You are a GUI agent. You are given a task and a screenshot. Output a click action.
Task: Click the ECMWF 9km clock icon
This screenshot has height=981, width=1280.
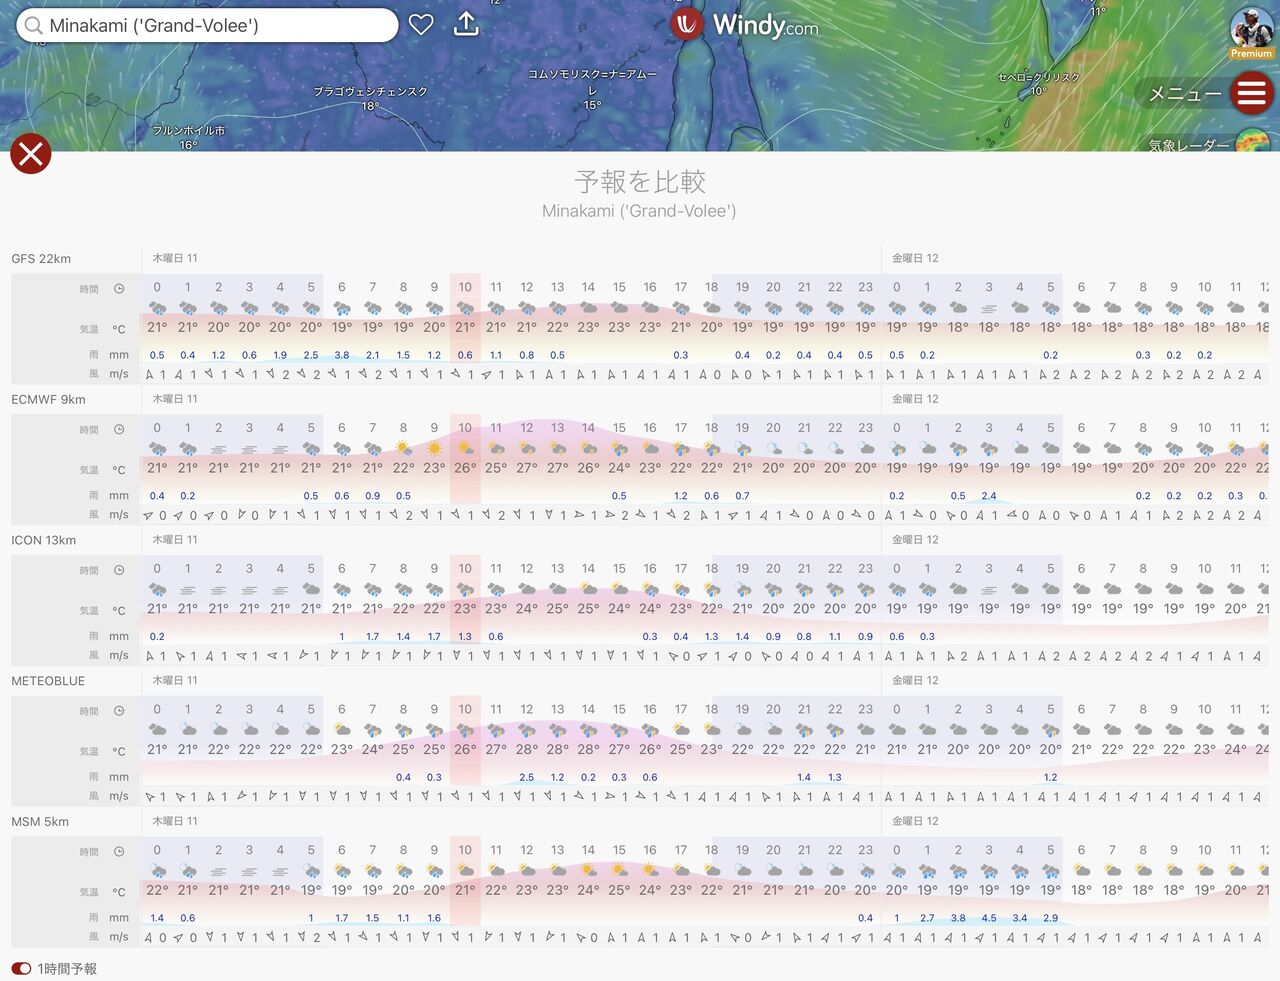[x=119, y=429]
